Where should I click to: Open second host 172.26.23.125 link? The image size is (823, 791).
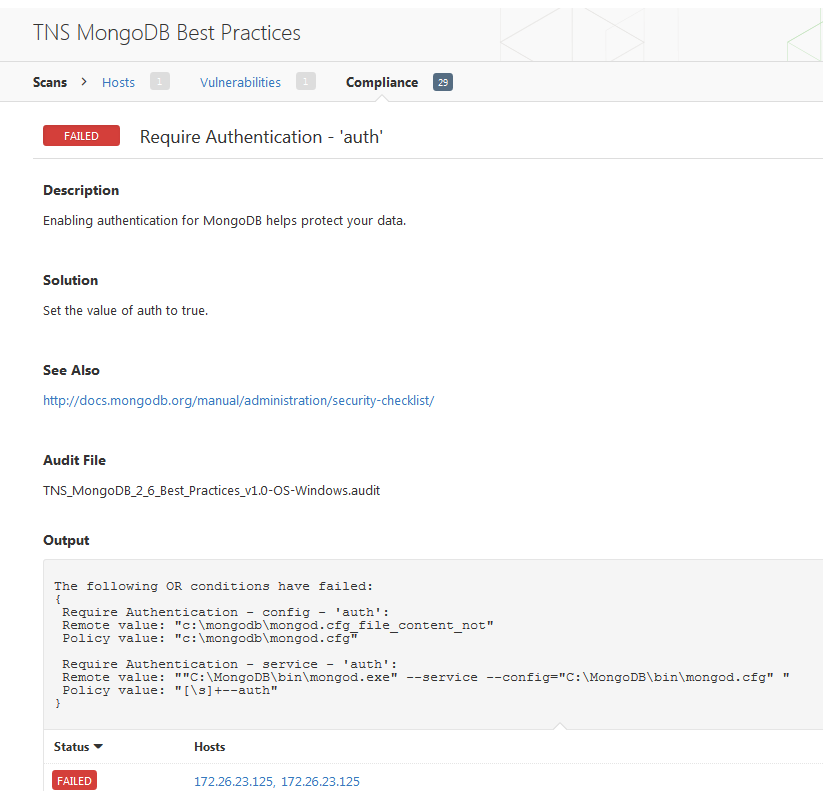(x=320, y=781)
